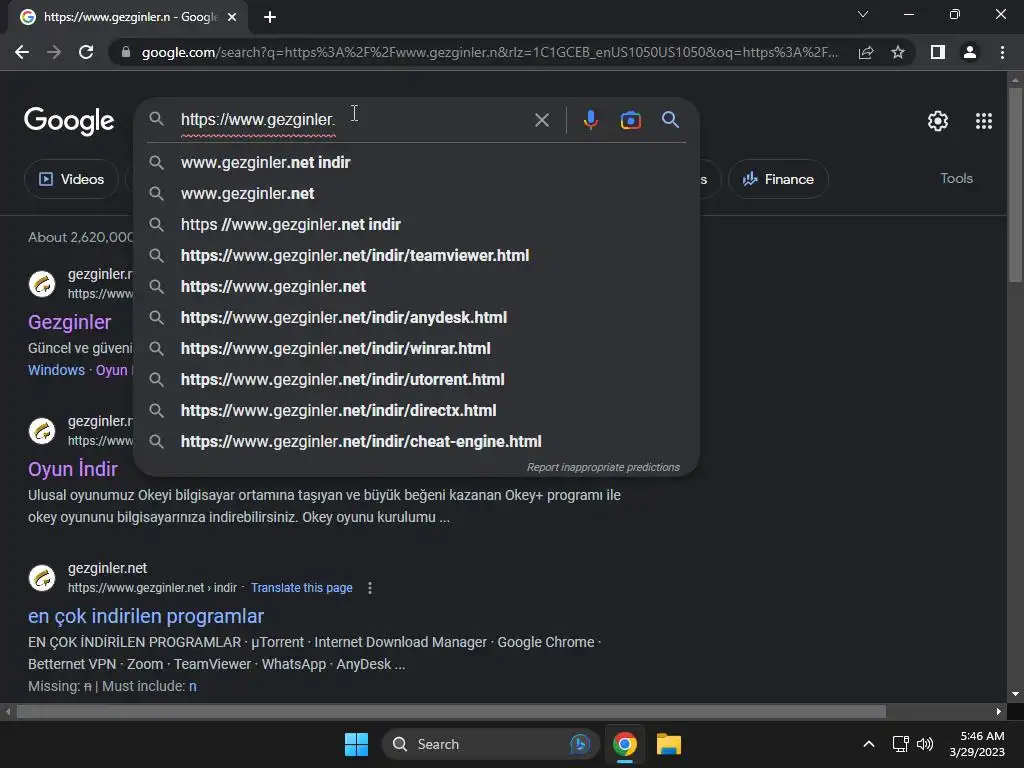
Task: Click the browser address bar URL
Action: point(490,52)
